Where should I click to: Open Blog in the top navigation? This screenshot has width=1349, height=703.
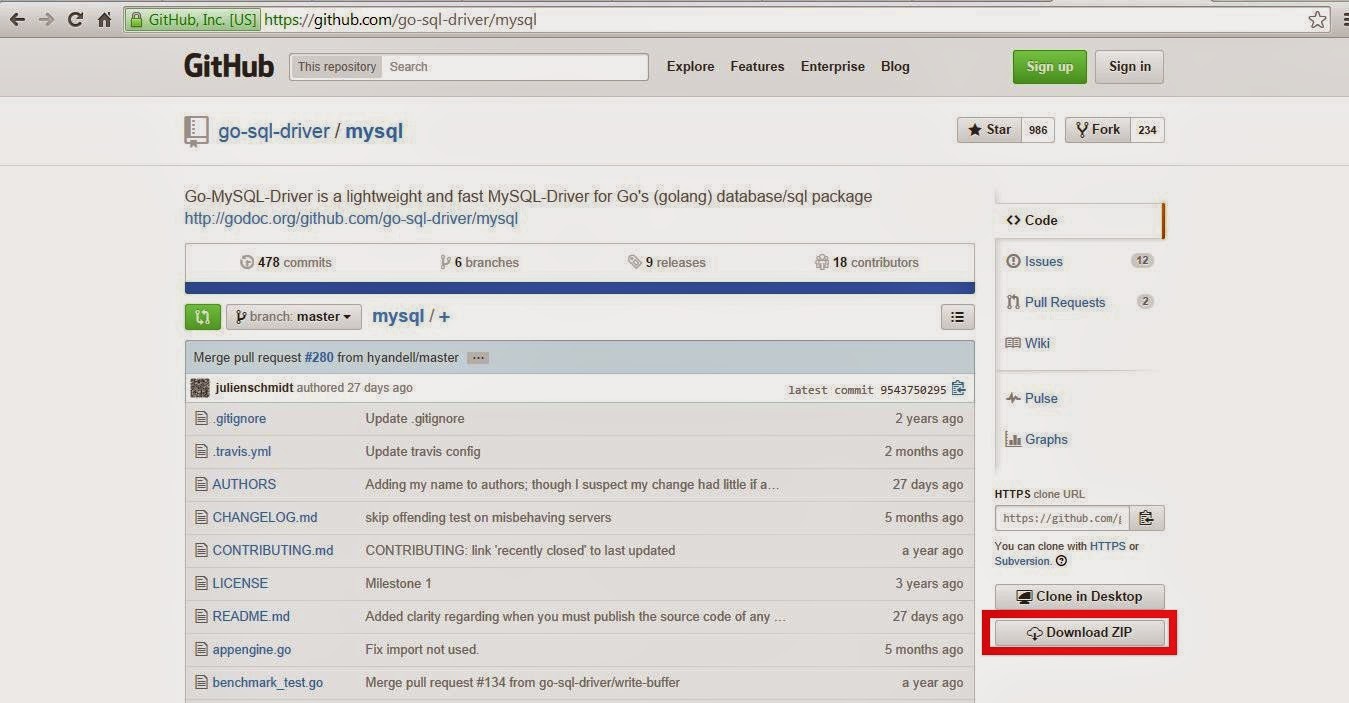(895, 67)
